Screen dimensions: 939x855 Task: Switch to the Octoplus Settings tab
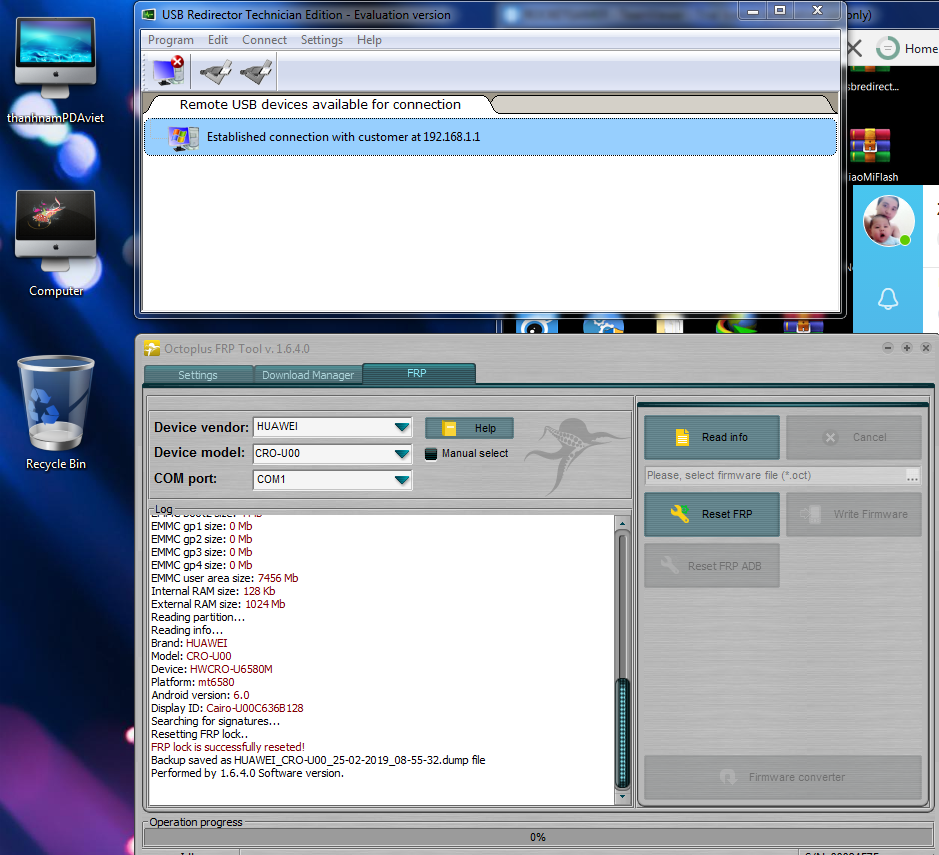[198, 375]
